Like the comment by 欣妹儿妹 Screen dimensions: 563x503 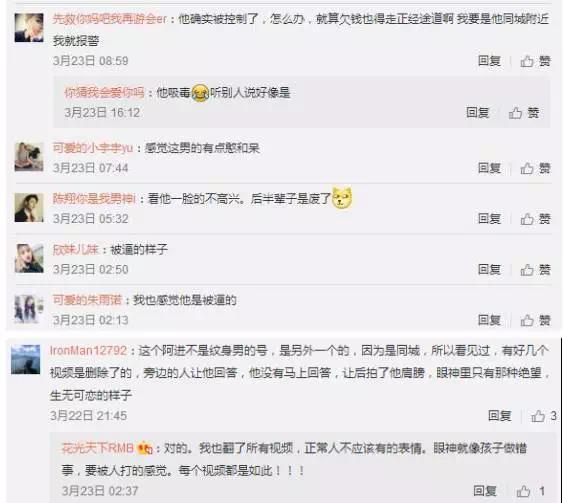[535, 270]
